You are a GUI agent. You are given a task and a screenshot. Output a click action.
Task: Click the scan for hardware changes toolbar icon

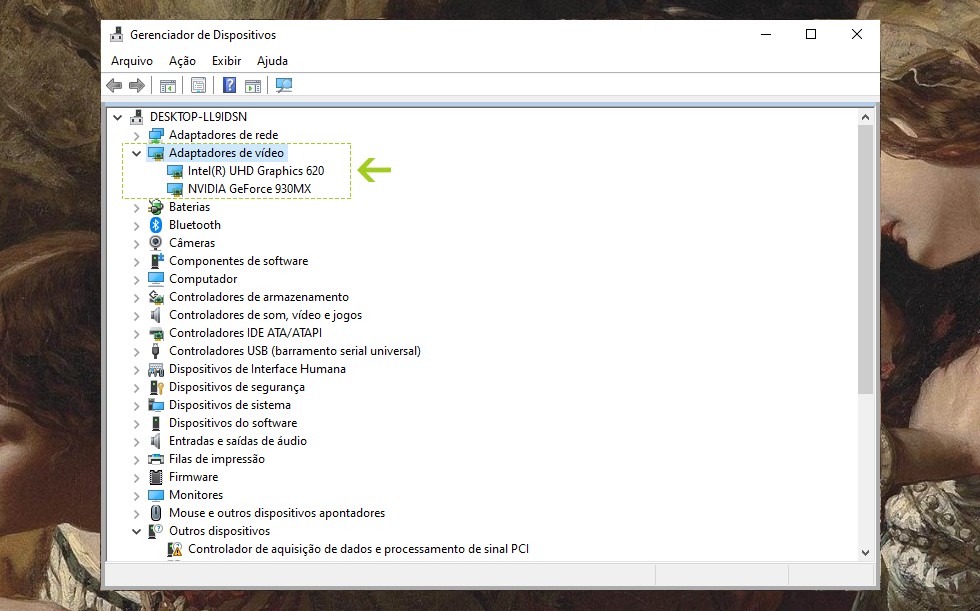point(284,86)
